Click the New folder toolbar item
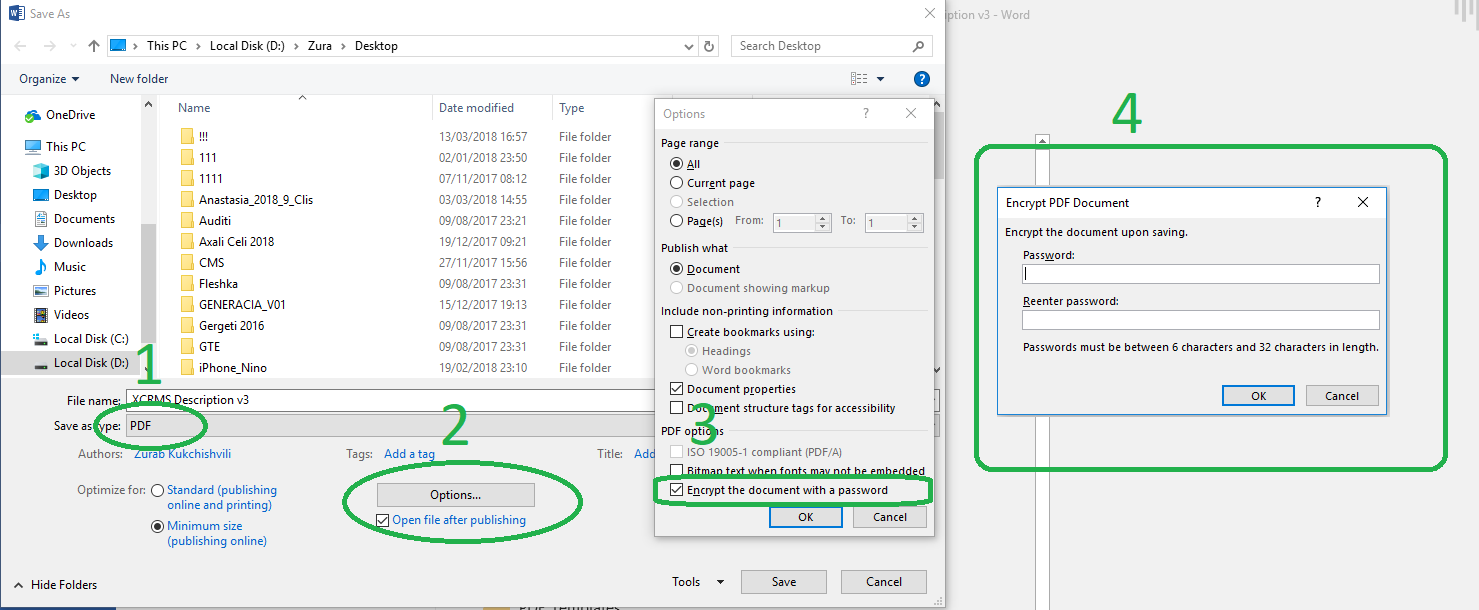This screenshot has height=610, width=1479. (x=139, y=79)
